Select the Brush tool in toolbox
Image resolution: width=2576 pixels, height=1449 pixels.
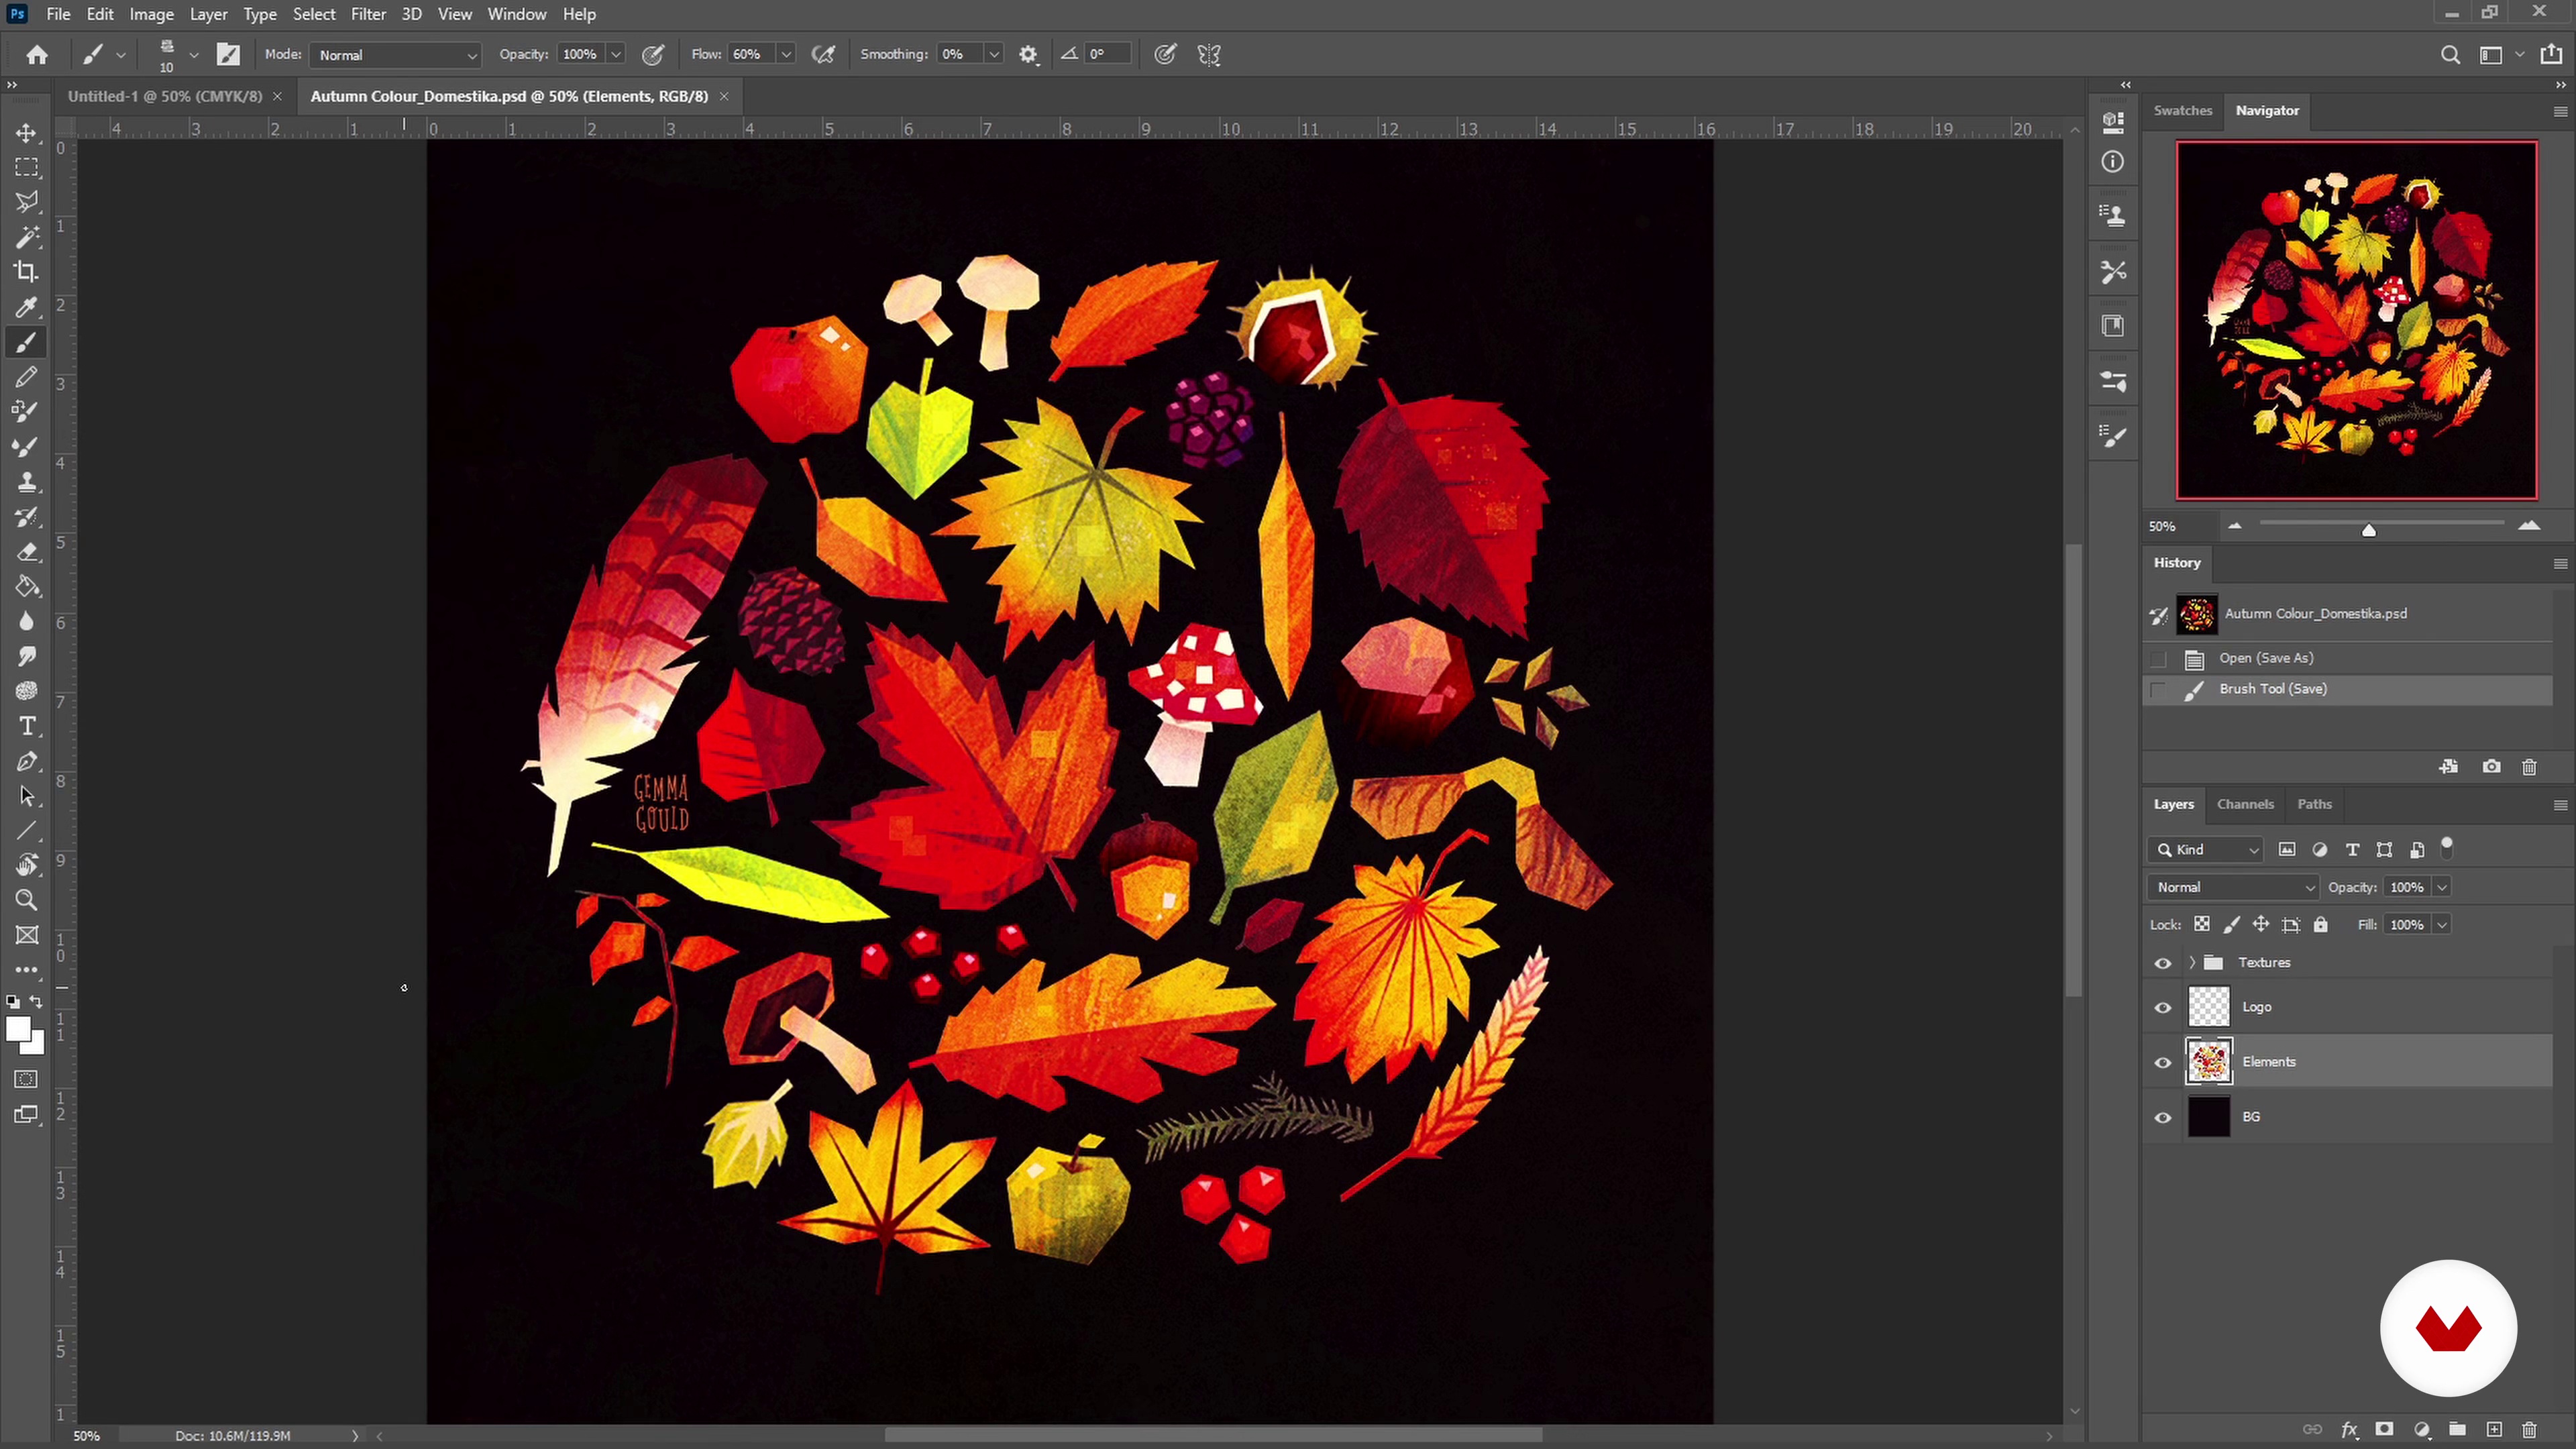pos(27,342)
